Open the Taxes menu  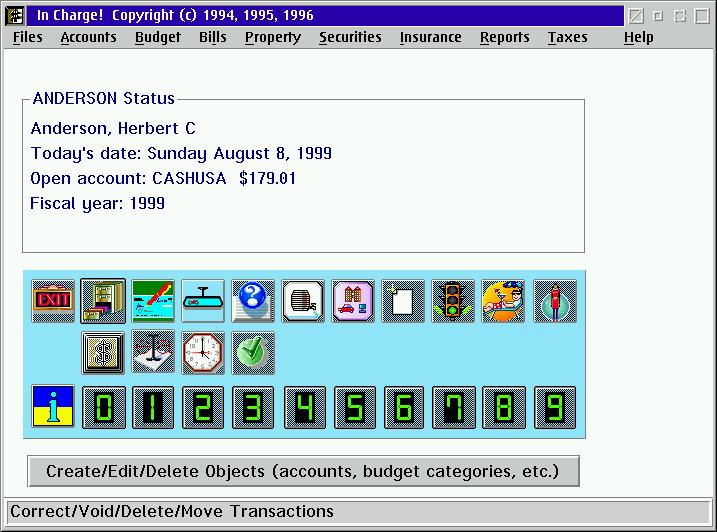567,37
